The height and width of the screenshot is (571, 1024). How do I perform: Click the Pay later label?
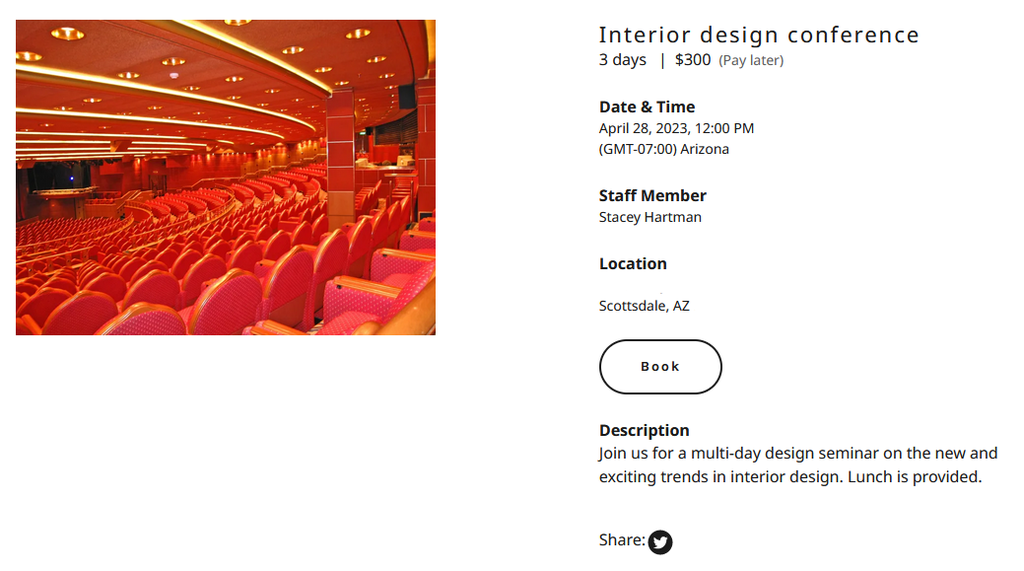[x=751, y=61]
